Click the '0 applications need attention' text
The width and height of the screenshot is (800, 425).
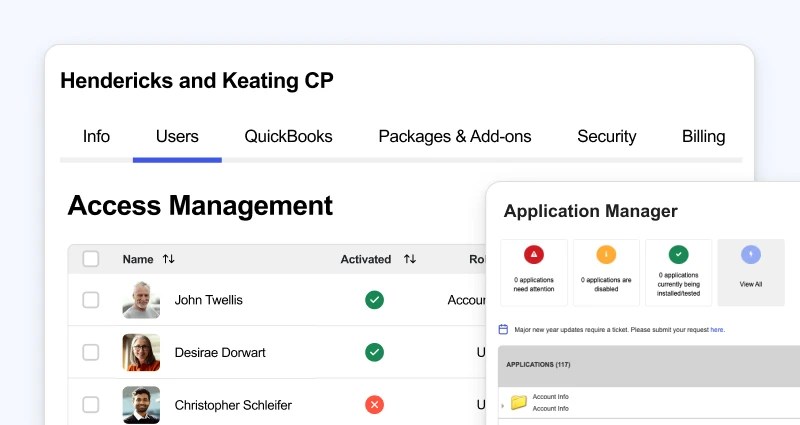click(534, 284)
